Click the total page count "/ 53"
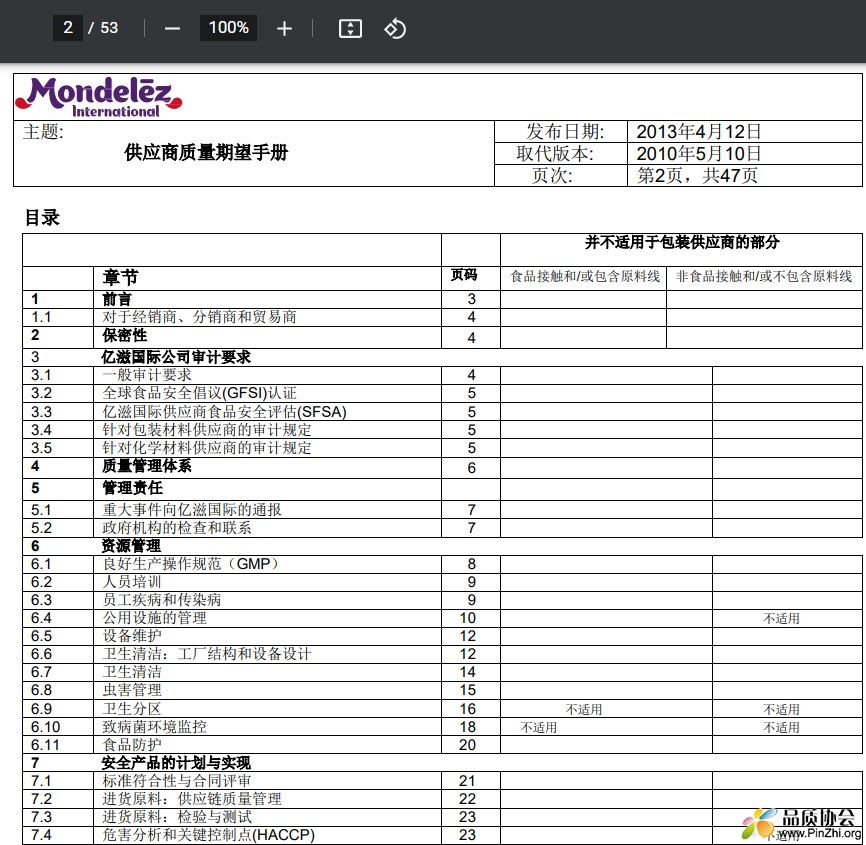This screenshot has width=866, height=845. pos(103,28)
